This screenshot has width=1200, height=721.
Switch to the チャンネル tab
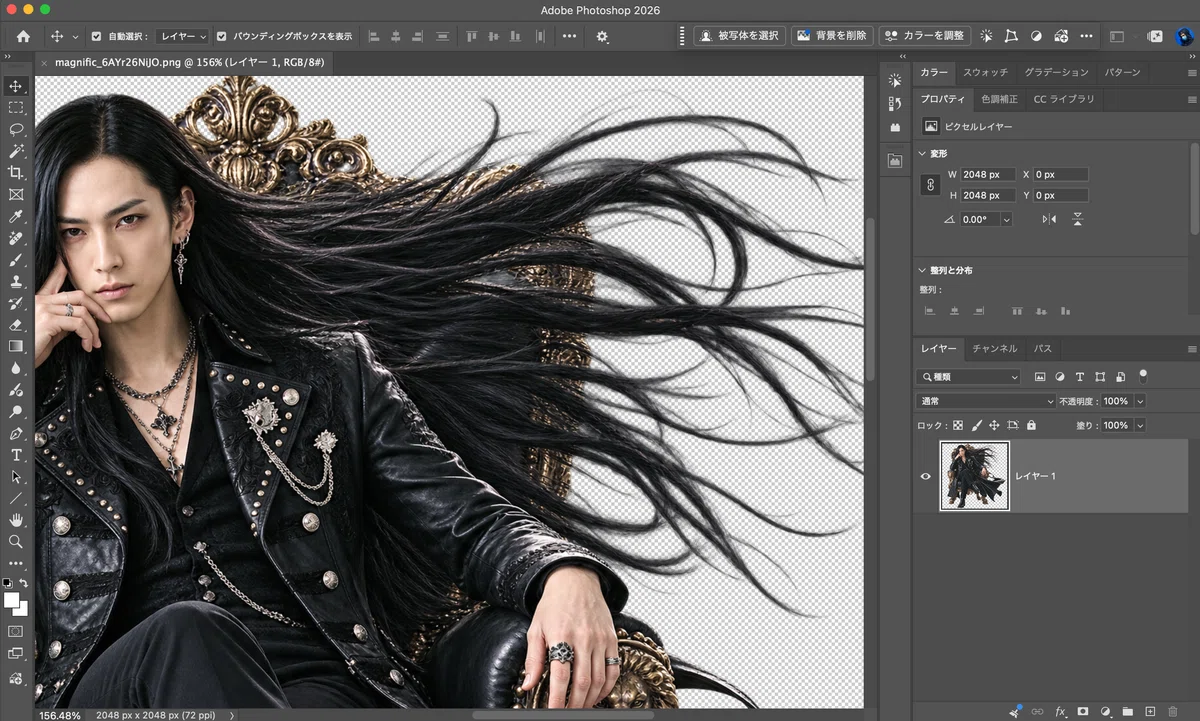point(994,349)
